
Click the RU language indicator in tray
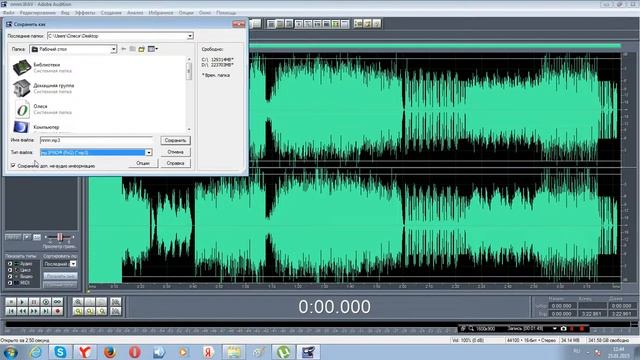(576, 351)
